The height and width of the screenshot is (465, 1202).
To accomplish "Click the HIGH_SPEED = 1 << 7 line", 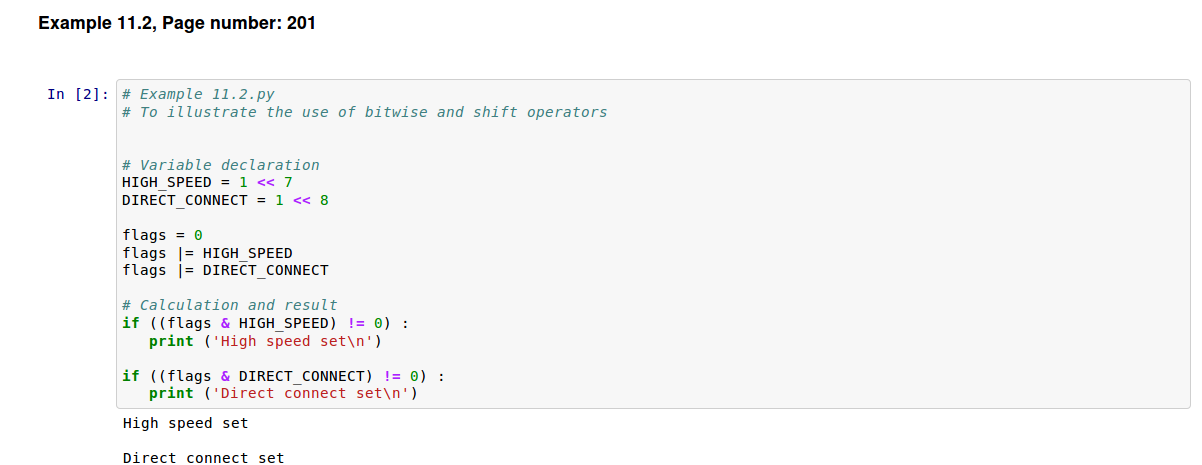I will pyautogui.click(x=207, y=182).
